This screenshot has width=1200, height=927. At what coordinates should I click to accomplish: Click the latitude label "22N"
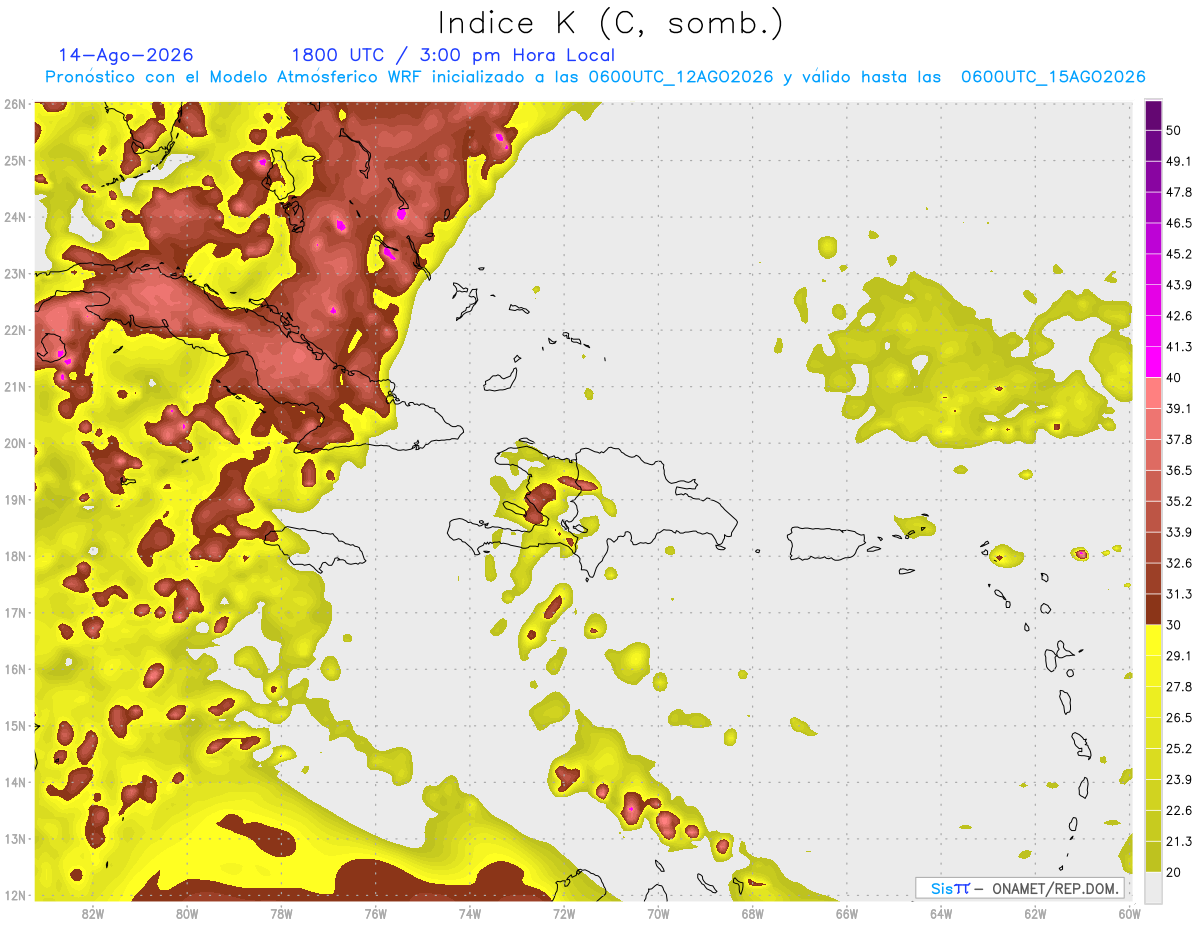tap(15, 330)
